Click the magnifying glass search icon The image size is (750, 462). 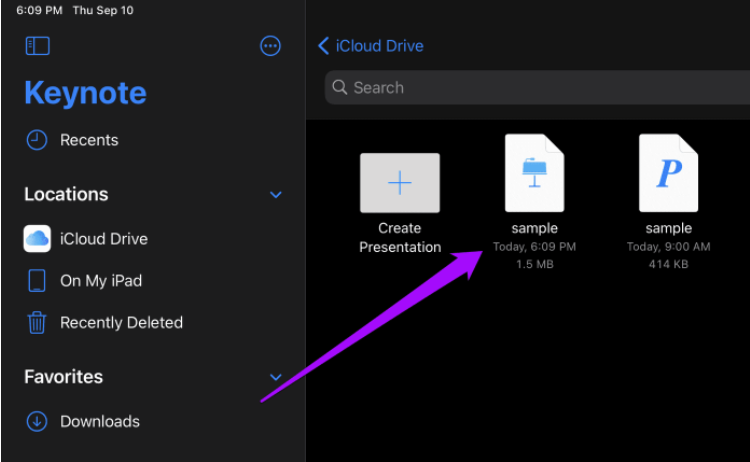pyautogui.click(x=340, y=88)
